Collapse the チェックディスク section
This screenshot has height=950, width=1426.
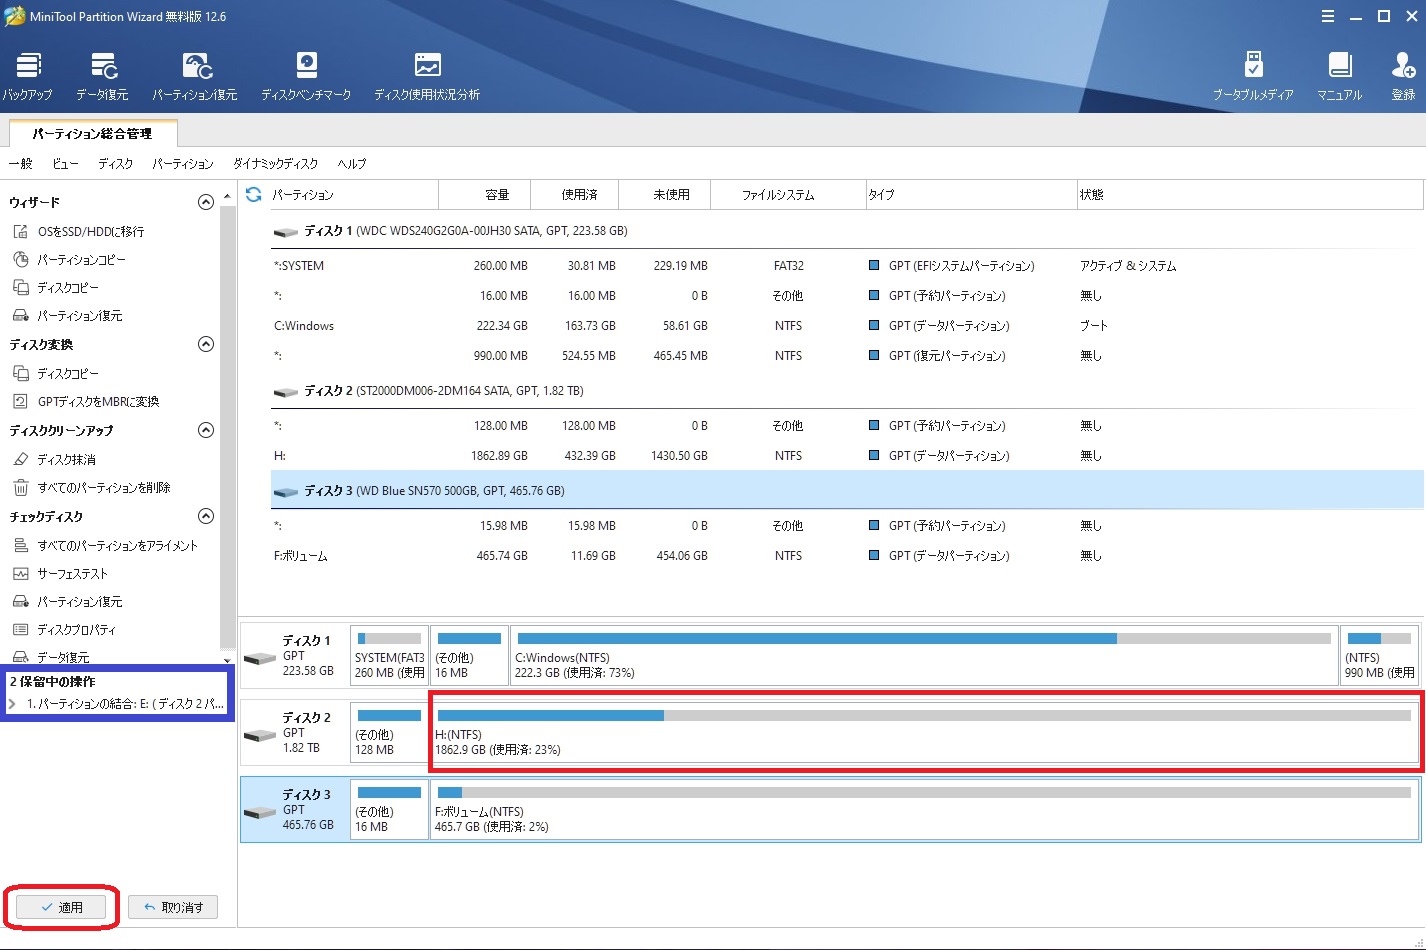(206, 516)
